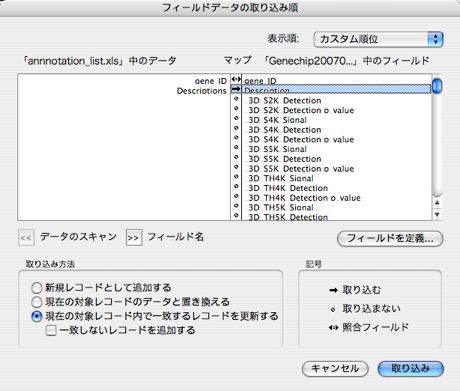
Task: Toggle the import dot for 3D S5K Detection
Action: point(236,157)
